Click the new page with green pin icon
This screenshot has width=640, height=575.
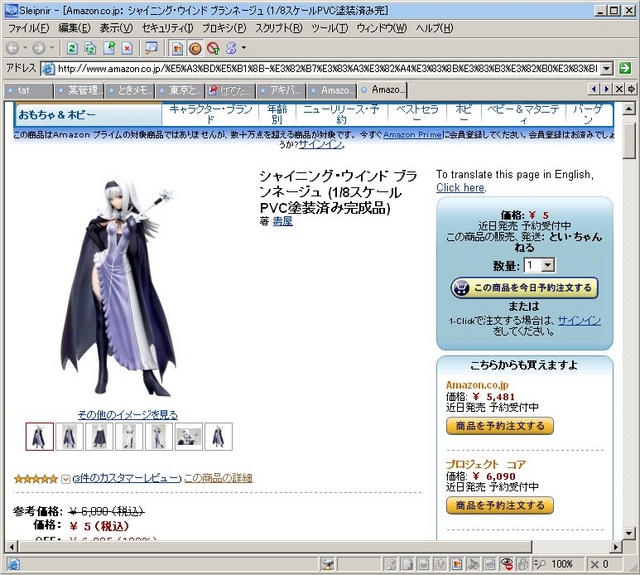point(109,48)
